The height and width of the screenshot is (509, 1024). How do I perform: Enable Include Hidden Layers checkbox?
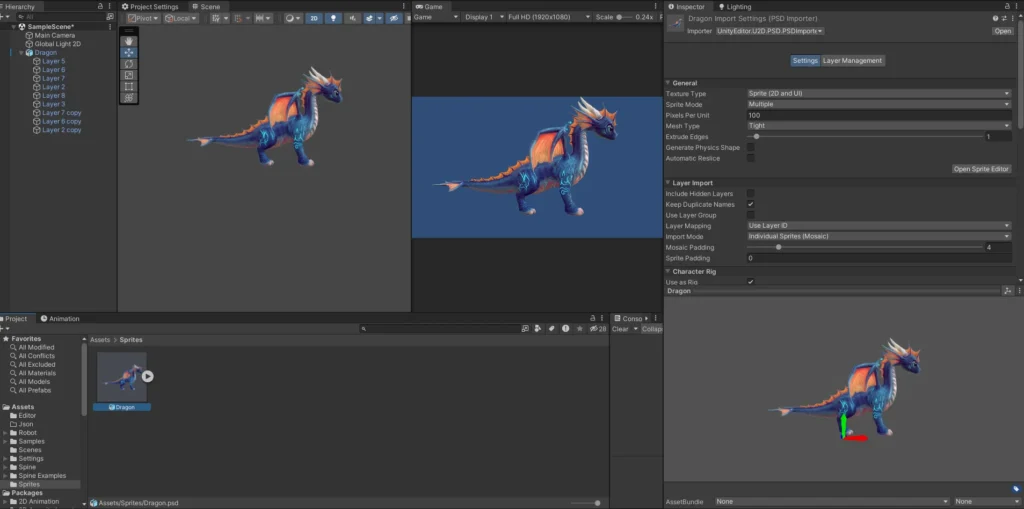coord(751,193)
